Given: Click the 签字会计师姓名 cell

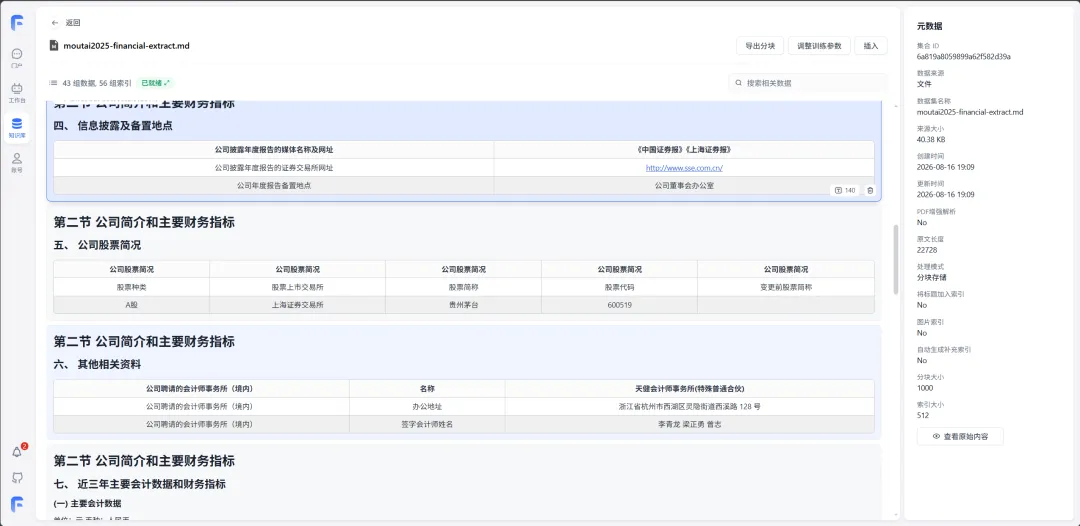Looking at the screenshot, I should pyautogui.click(x=427, y=424).
